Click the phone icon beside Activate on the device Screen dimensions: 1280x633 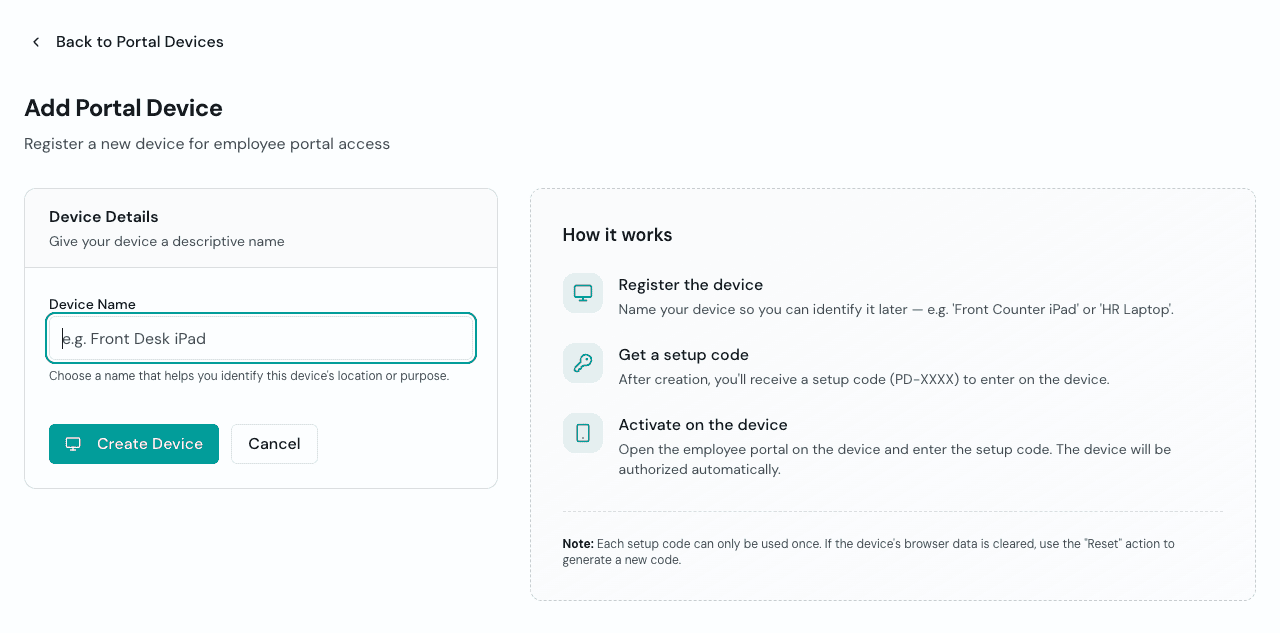[582, 433]
